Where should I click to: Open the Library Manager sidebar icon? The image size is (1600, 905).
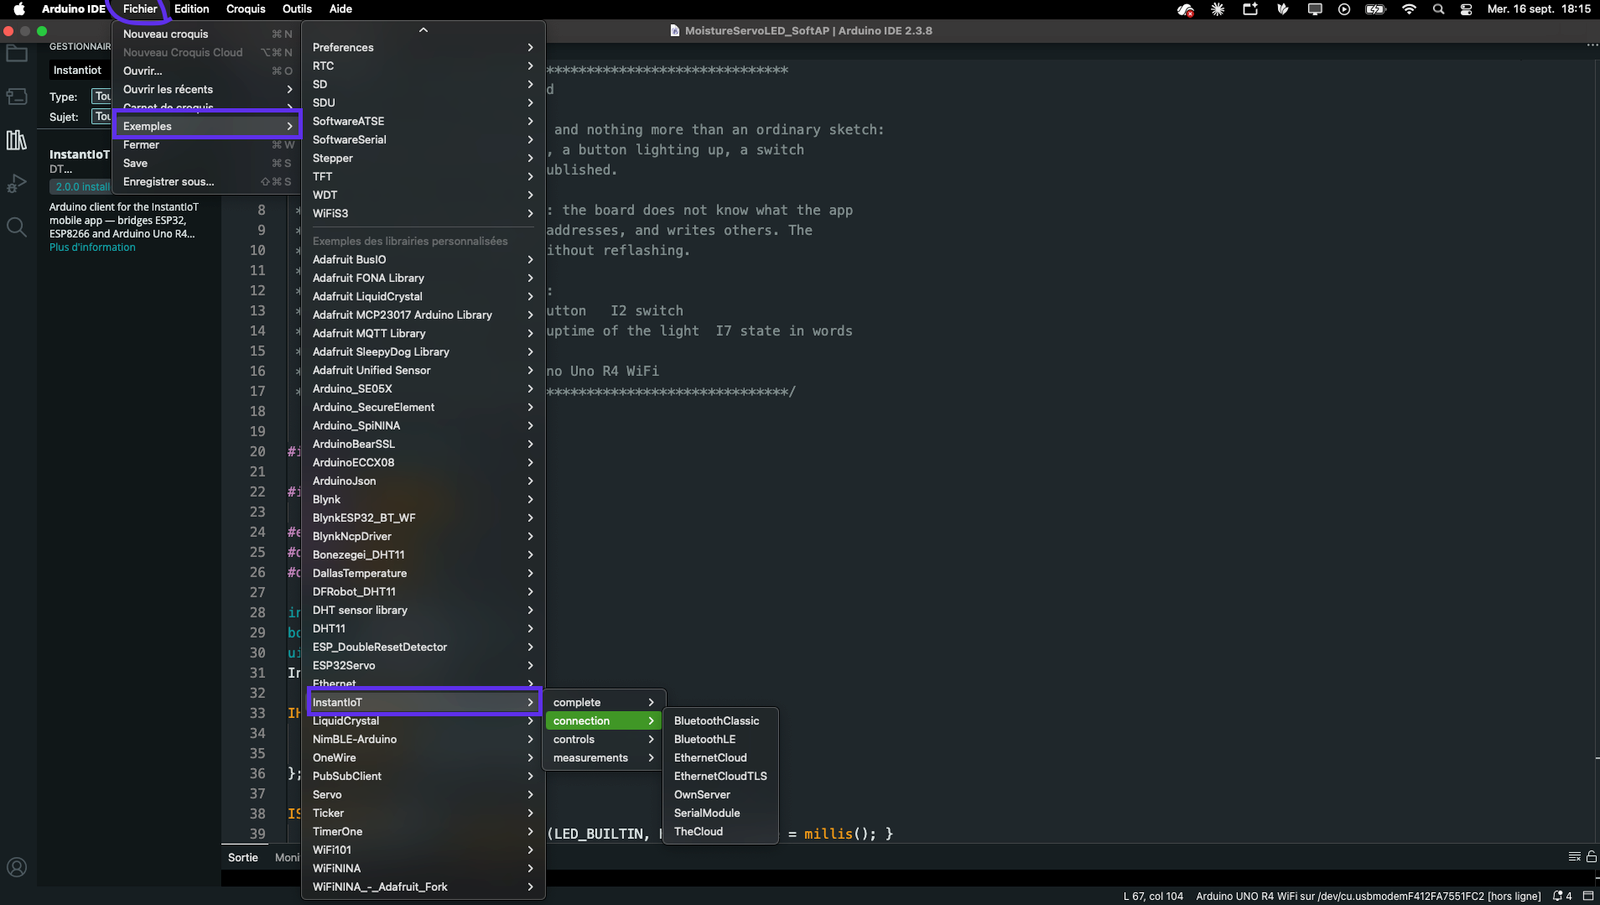[x=17, y=140]
